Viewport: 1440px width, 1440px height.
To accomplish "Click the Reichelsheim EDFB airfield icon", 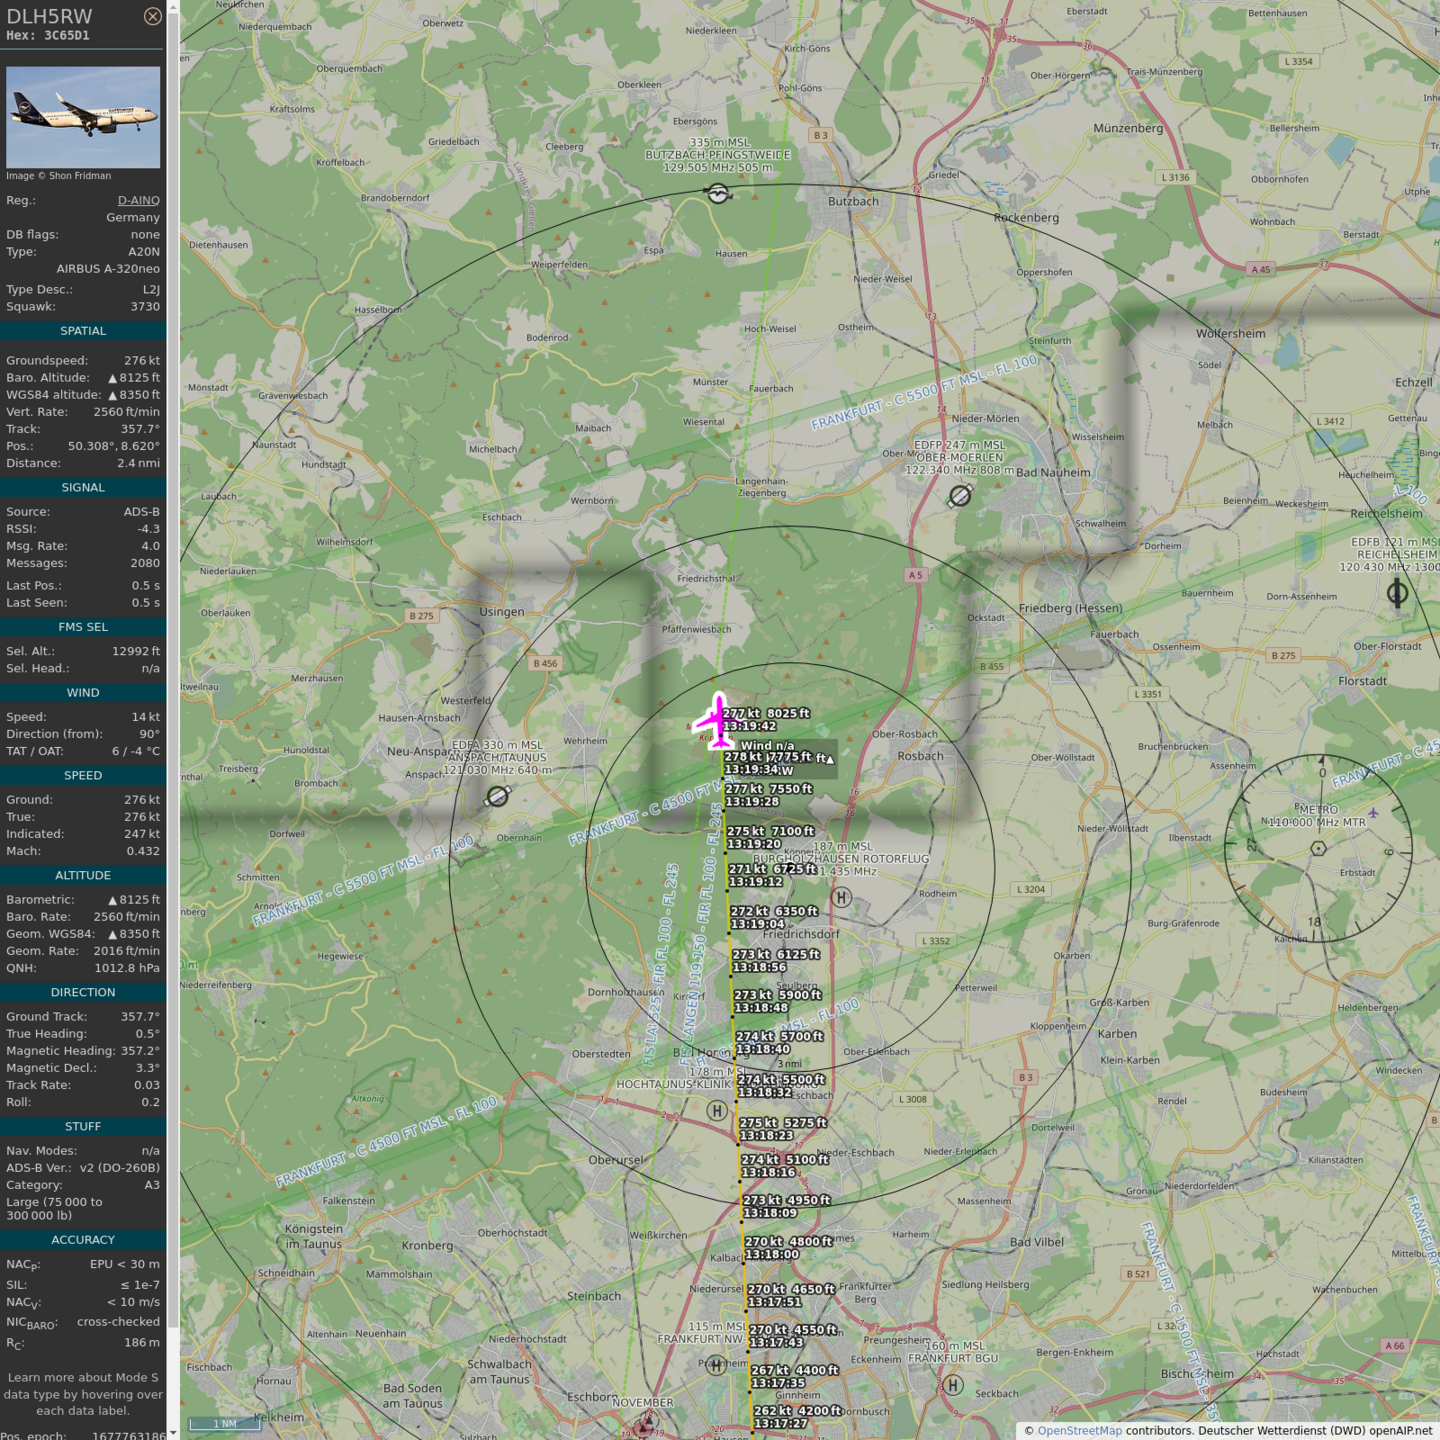I will pos(1397,593).
